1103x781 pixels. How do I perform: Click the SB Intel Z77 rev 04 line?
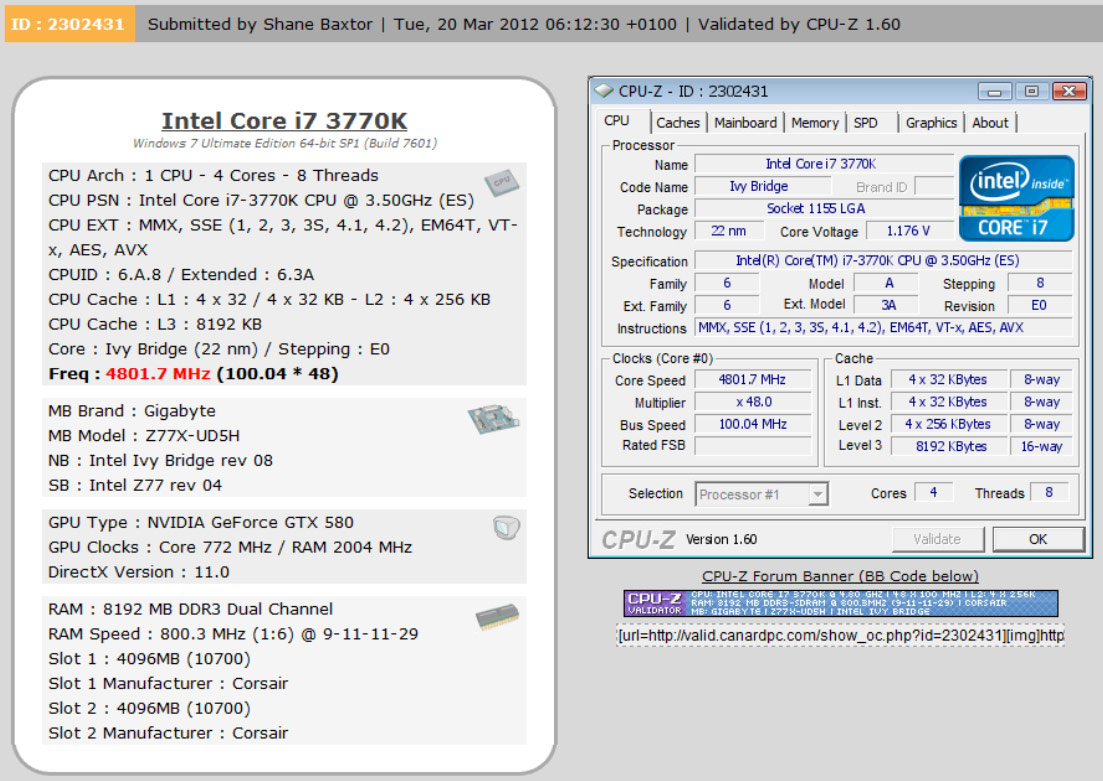click(135, 485)
